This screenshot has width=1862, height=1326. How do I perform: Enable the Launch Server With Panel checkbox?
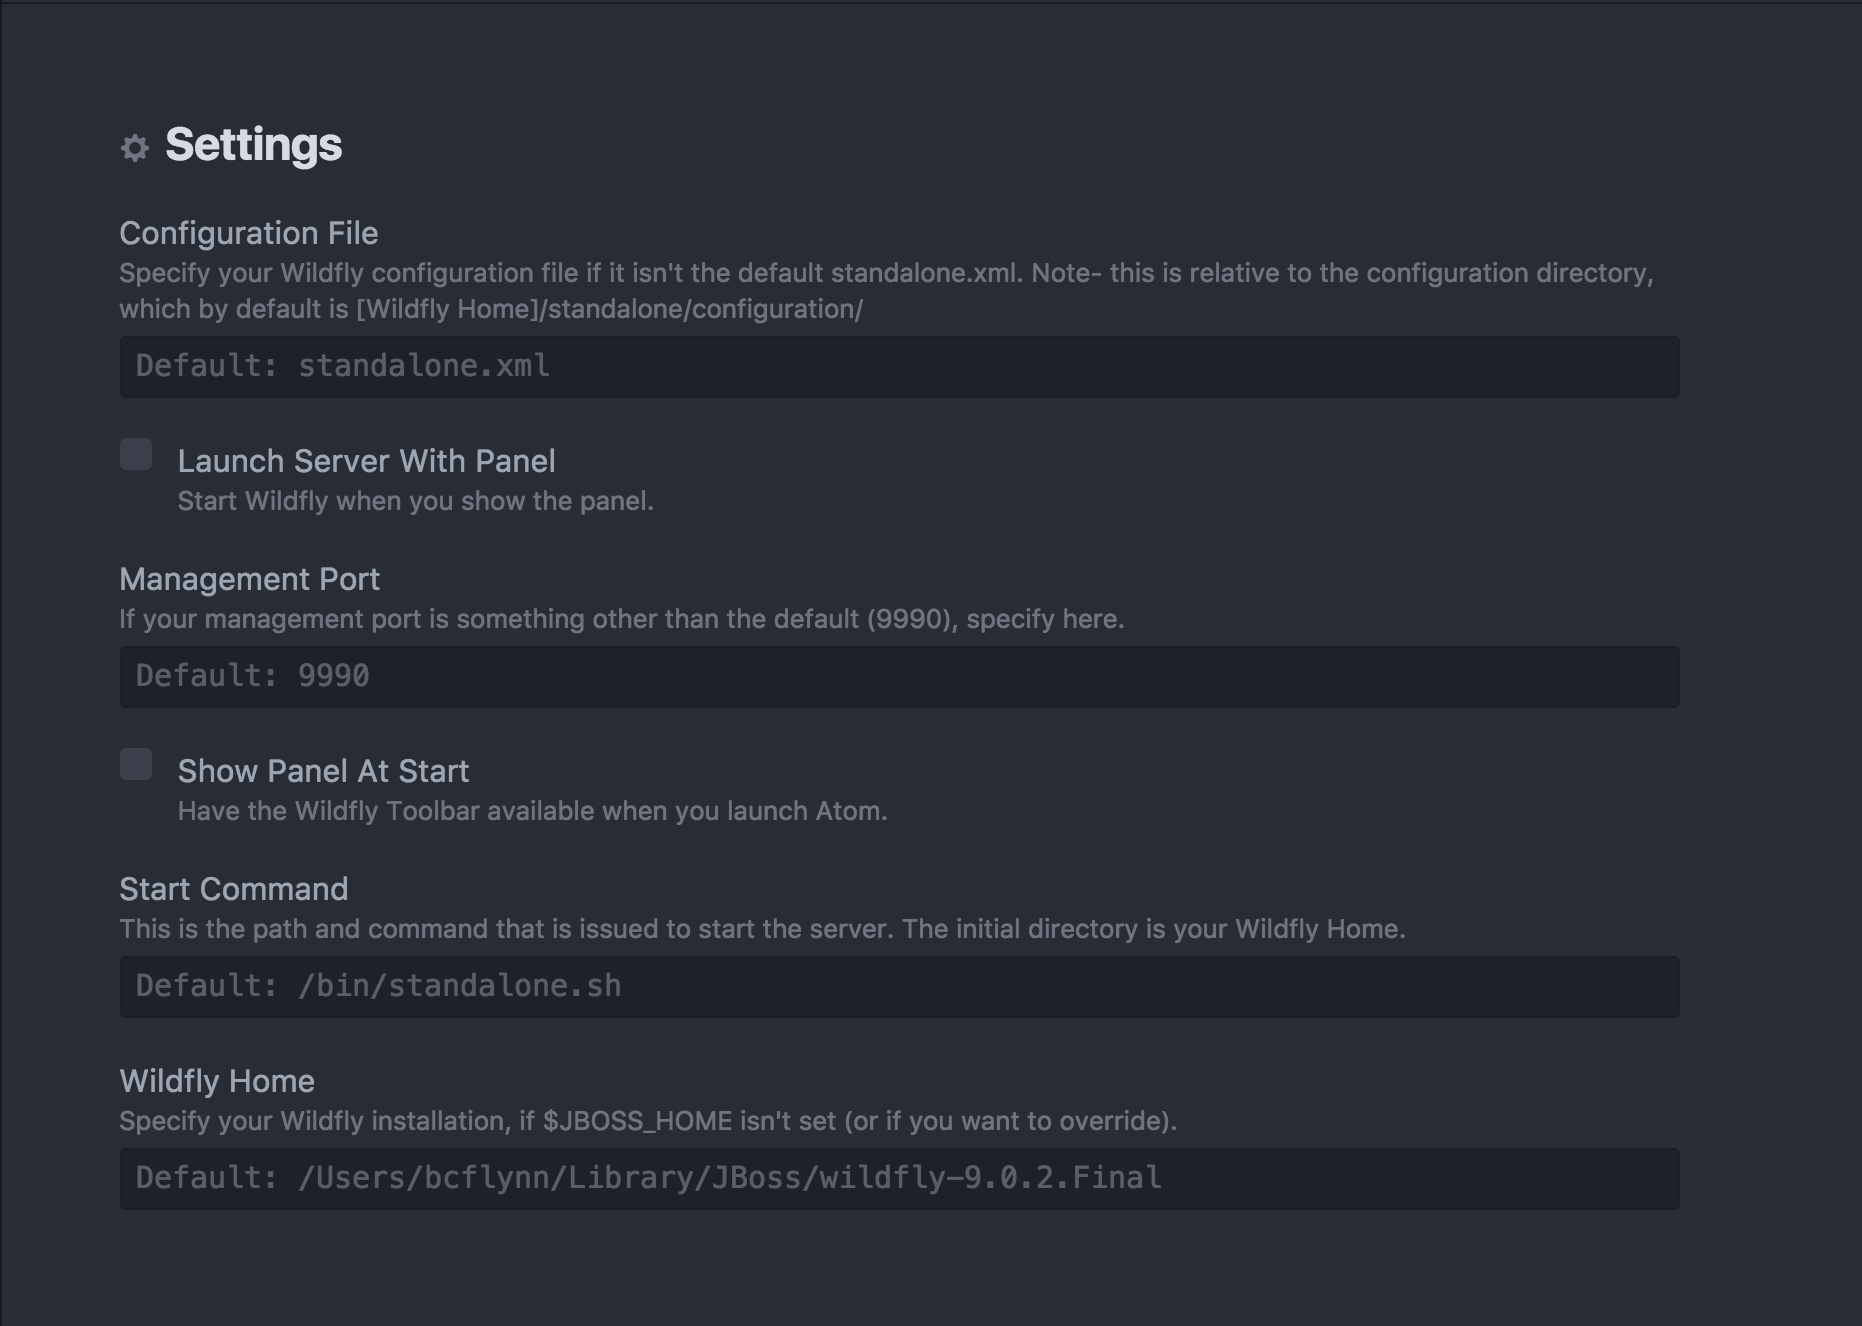click(136, 454)
